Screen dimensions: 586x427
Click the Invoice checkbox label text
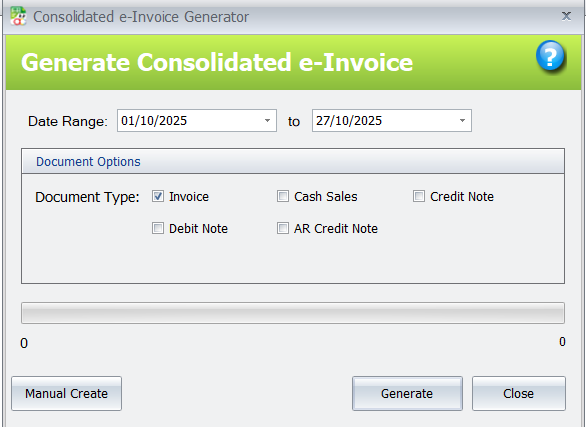[x=189, y=197]
